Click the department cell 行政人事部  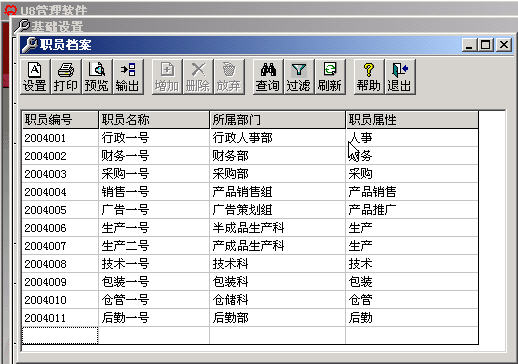[x=278, y=138]
